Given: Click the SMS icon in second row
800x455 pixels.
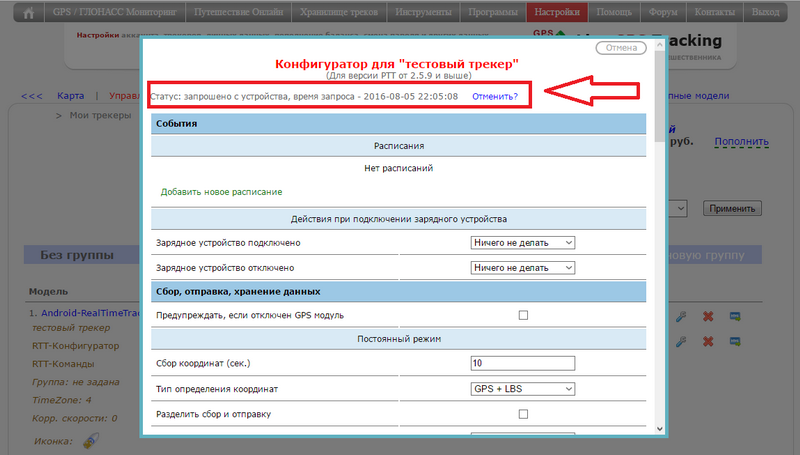Looking at the screenshot, I should coord(735,342).
